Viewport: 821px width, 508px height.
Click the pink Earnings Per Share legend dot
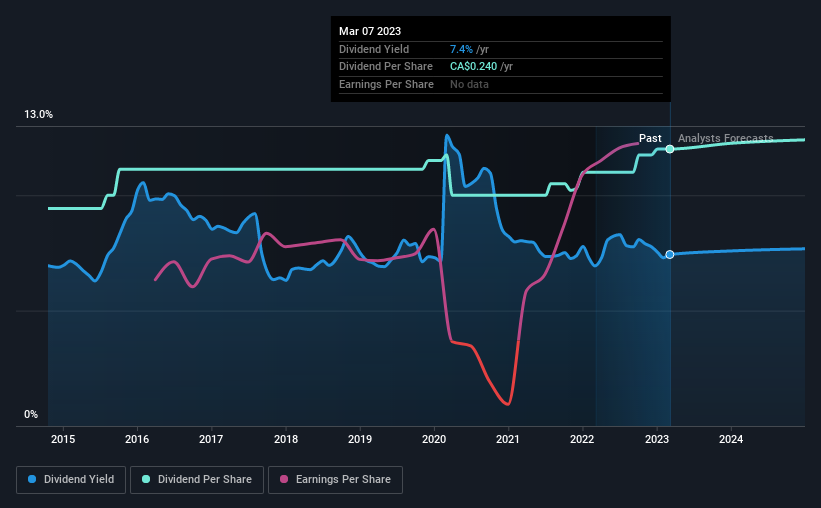(x=284, y=479)
